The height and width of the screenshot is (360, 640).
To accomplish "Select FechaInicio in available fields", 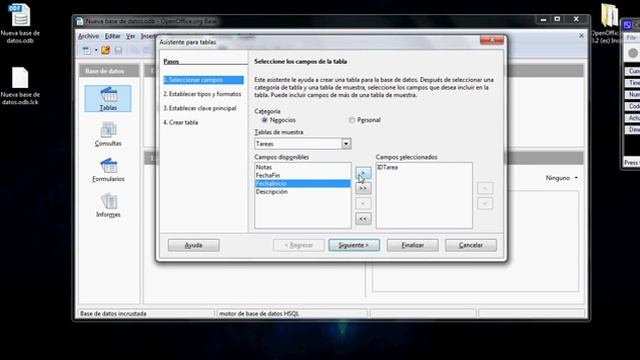I will click(x=302, y=184).
